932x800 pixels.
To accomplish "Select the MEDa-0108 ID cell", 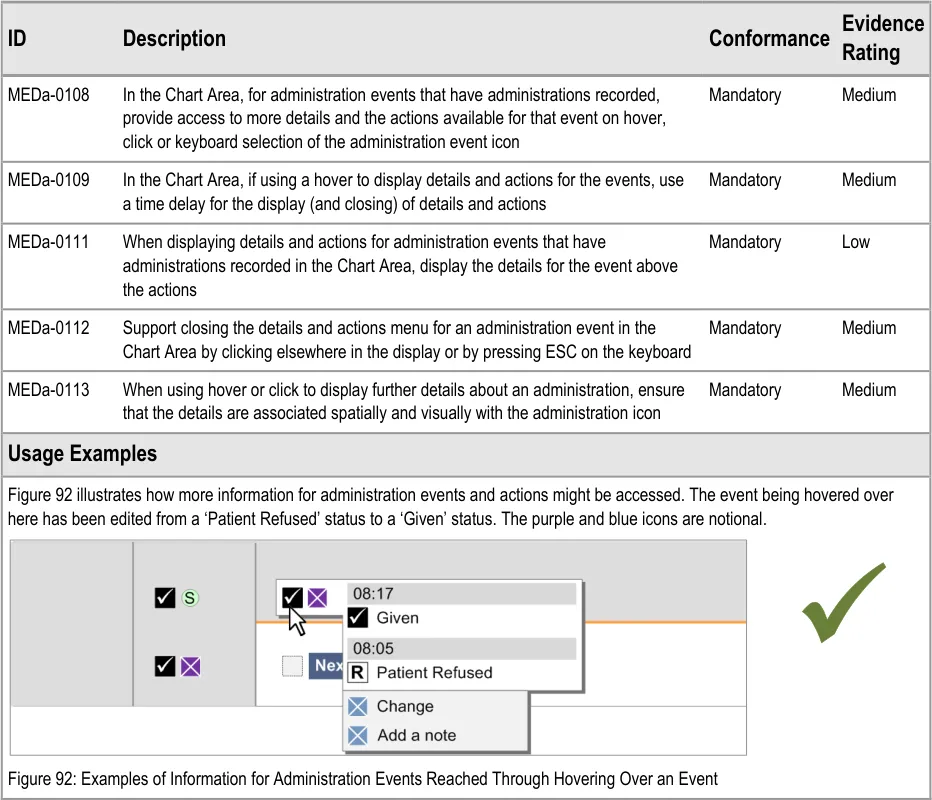I will [x=48, y=95].
